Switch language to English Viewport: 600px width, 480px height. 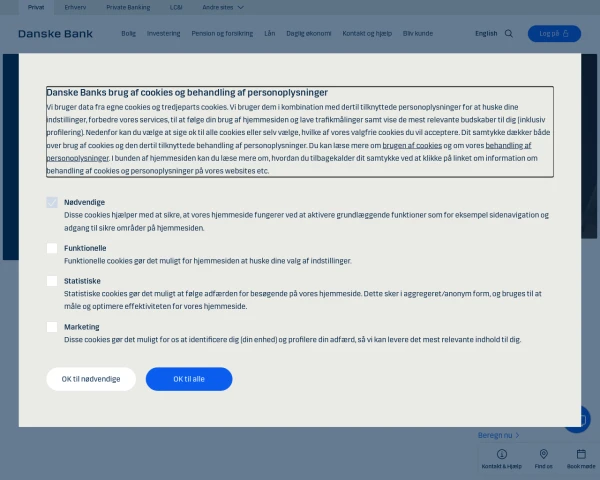tap(486, 34)
